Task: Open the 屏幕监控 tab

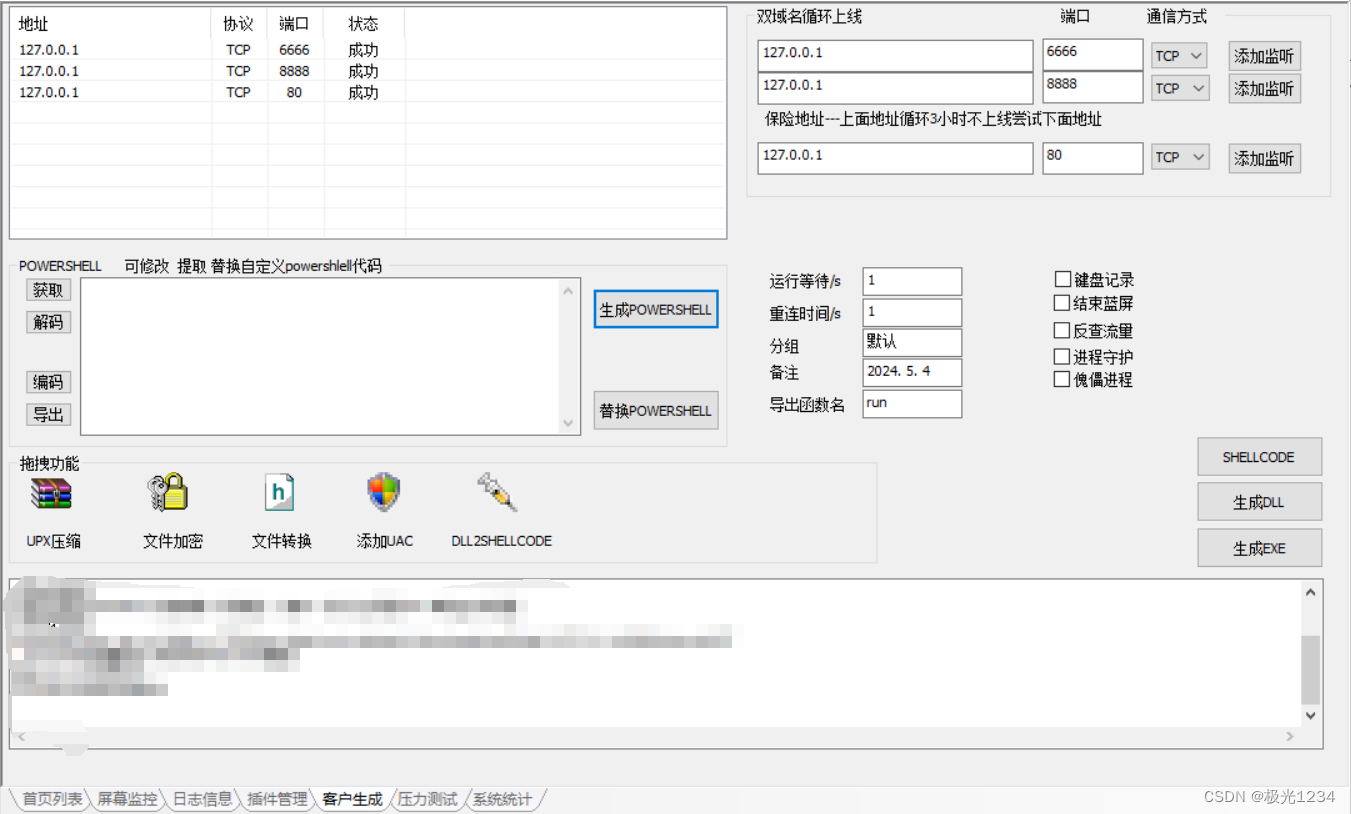Action: click(127, 799)
